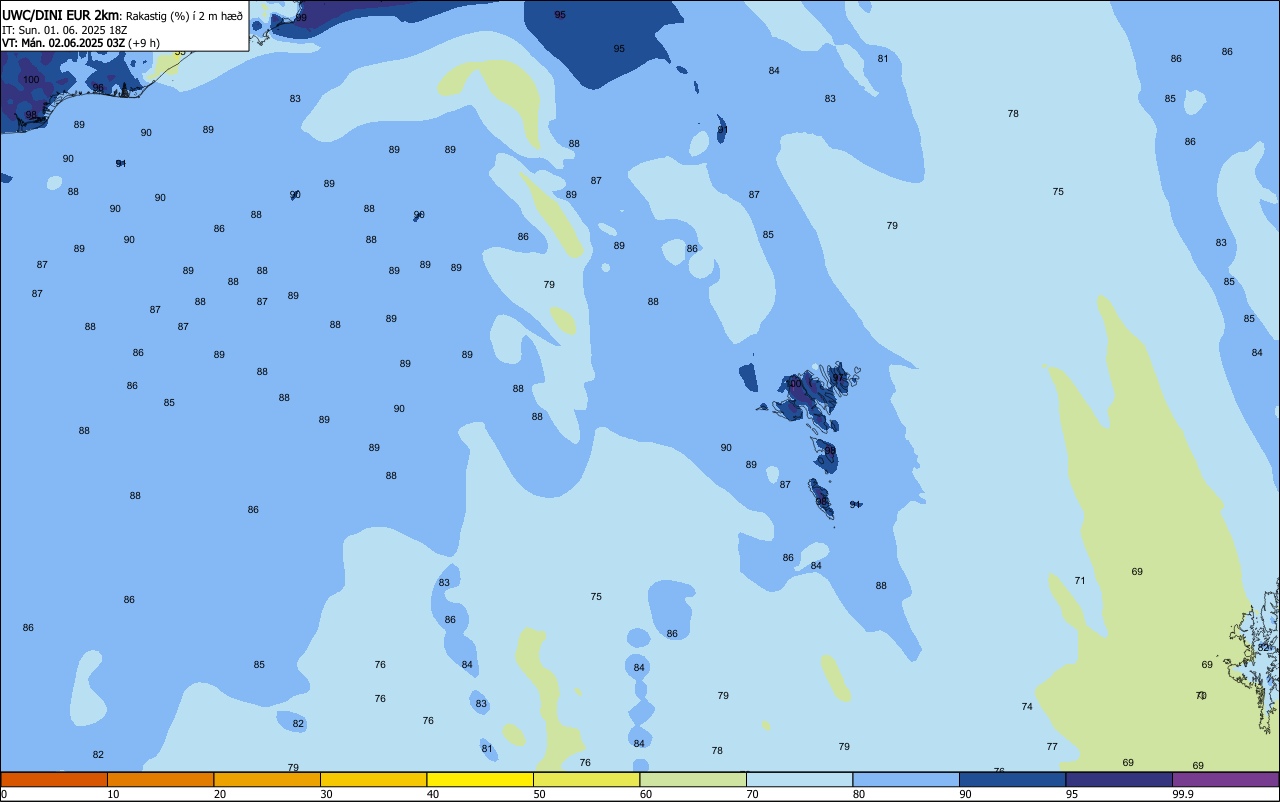Pick the light green 60–70 legend segment
The height and width of the screenshot is (802, 1280).
[x=693, y=779]
